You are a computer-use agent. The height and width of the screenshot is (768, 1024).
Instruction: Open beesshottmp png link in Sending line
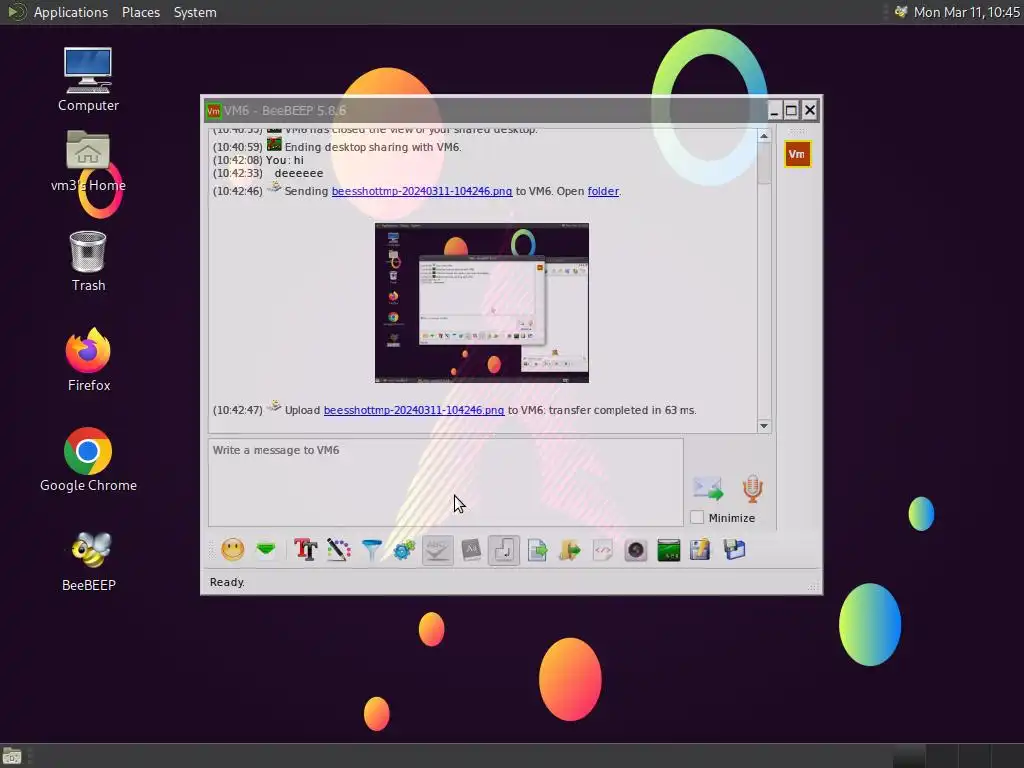(x=422, y=191)
